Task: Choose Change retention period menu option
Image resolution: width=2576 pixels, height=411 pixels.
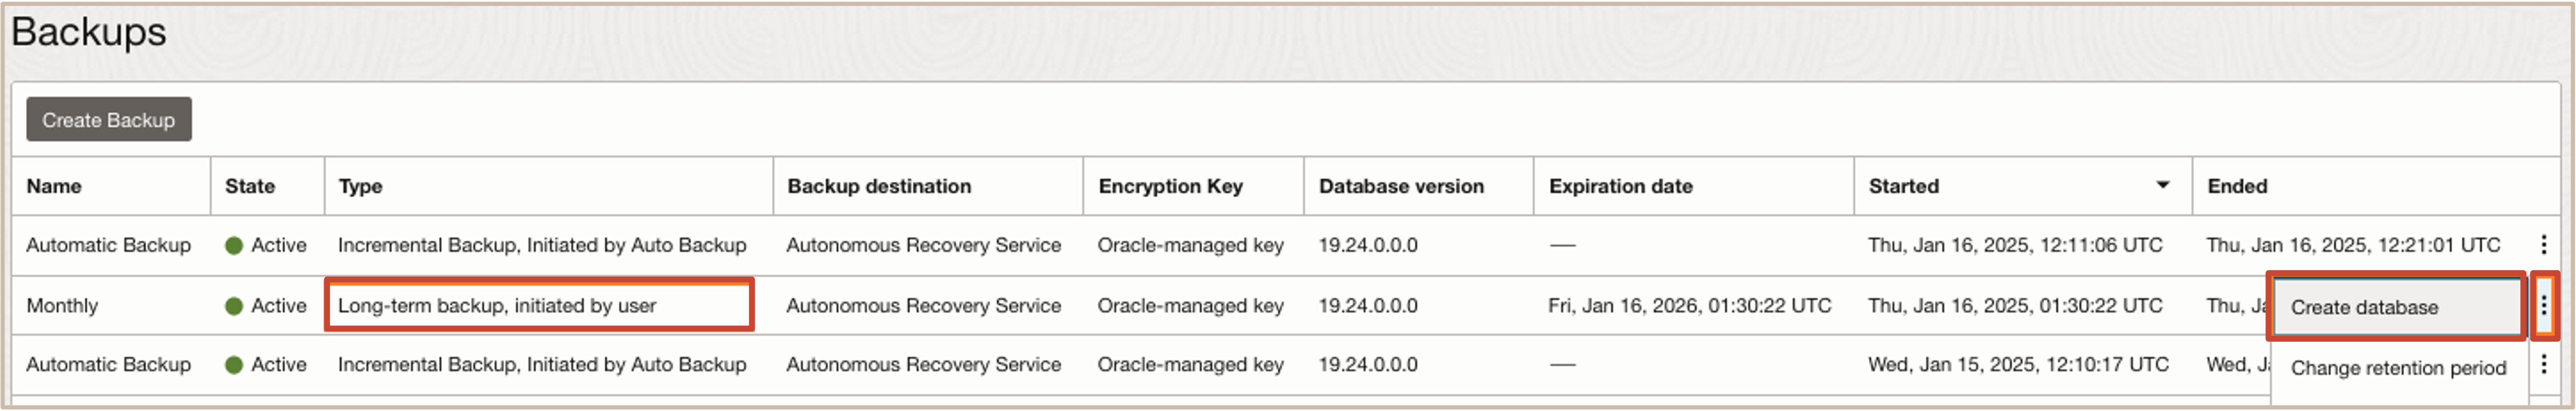Action: click(2397, 368)
